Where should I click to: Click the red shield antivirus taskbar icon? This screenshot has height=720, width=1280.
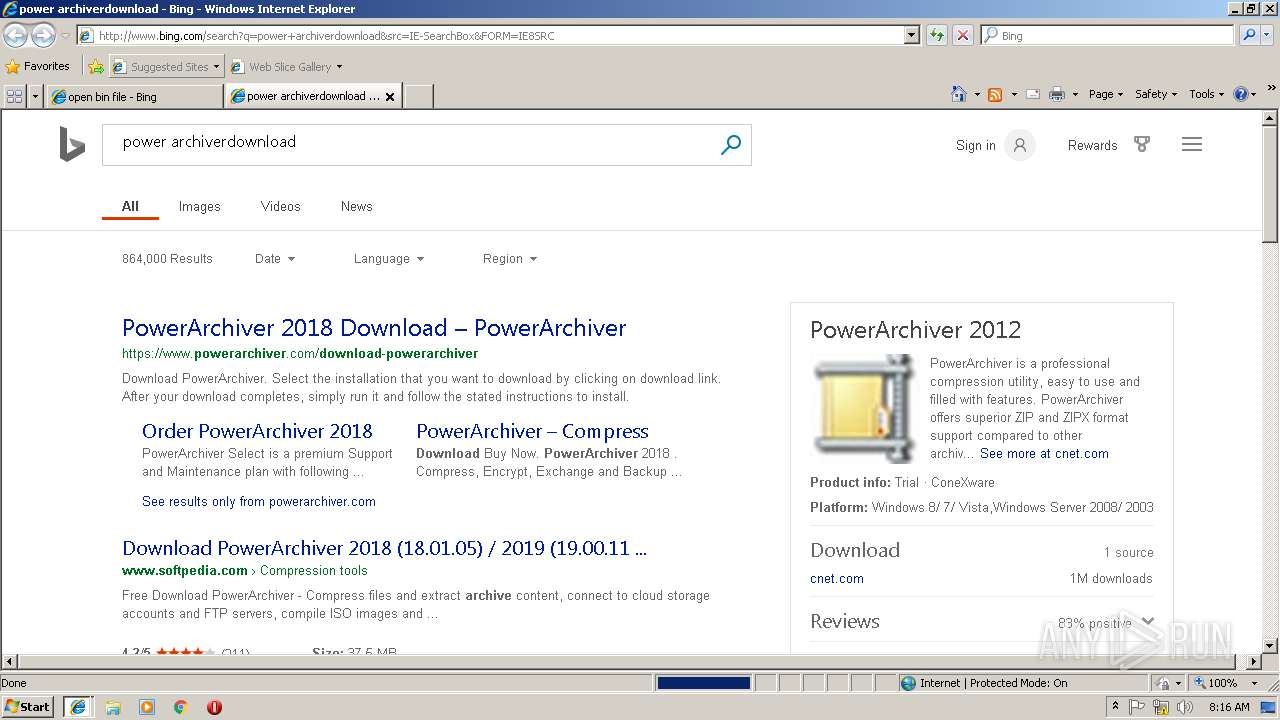(x=214, y=707)
